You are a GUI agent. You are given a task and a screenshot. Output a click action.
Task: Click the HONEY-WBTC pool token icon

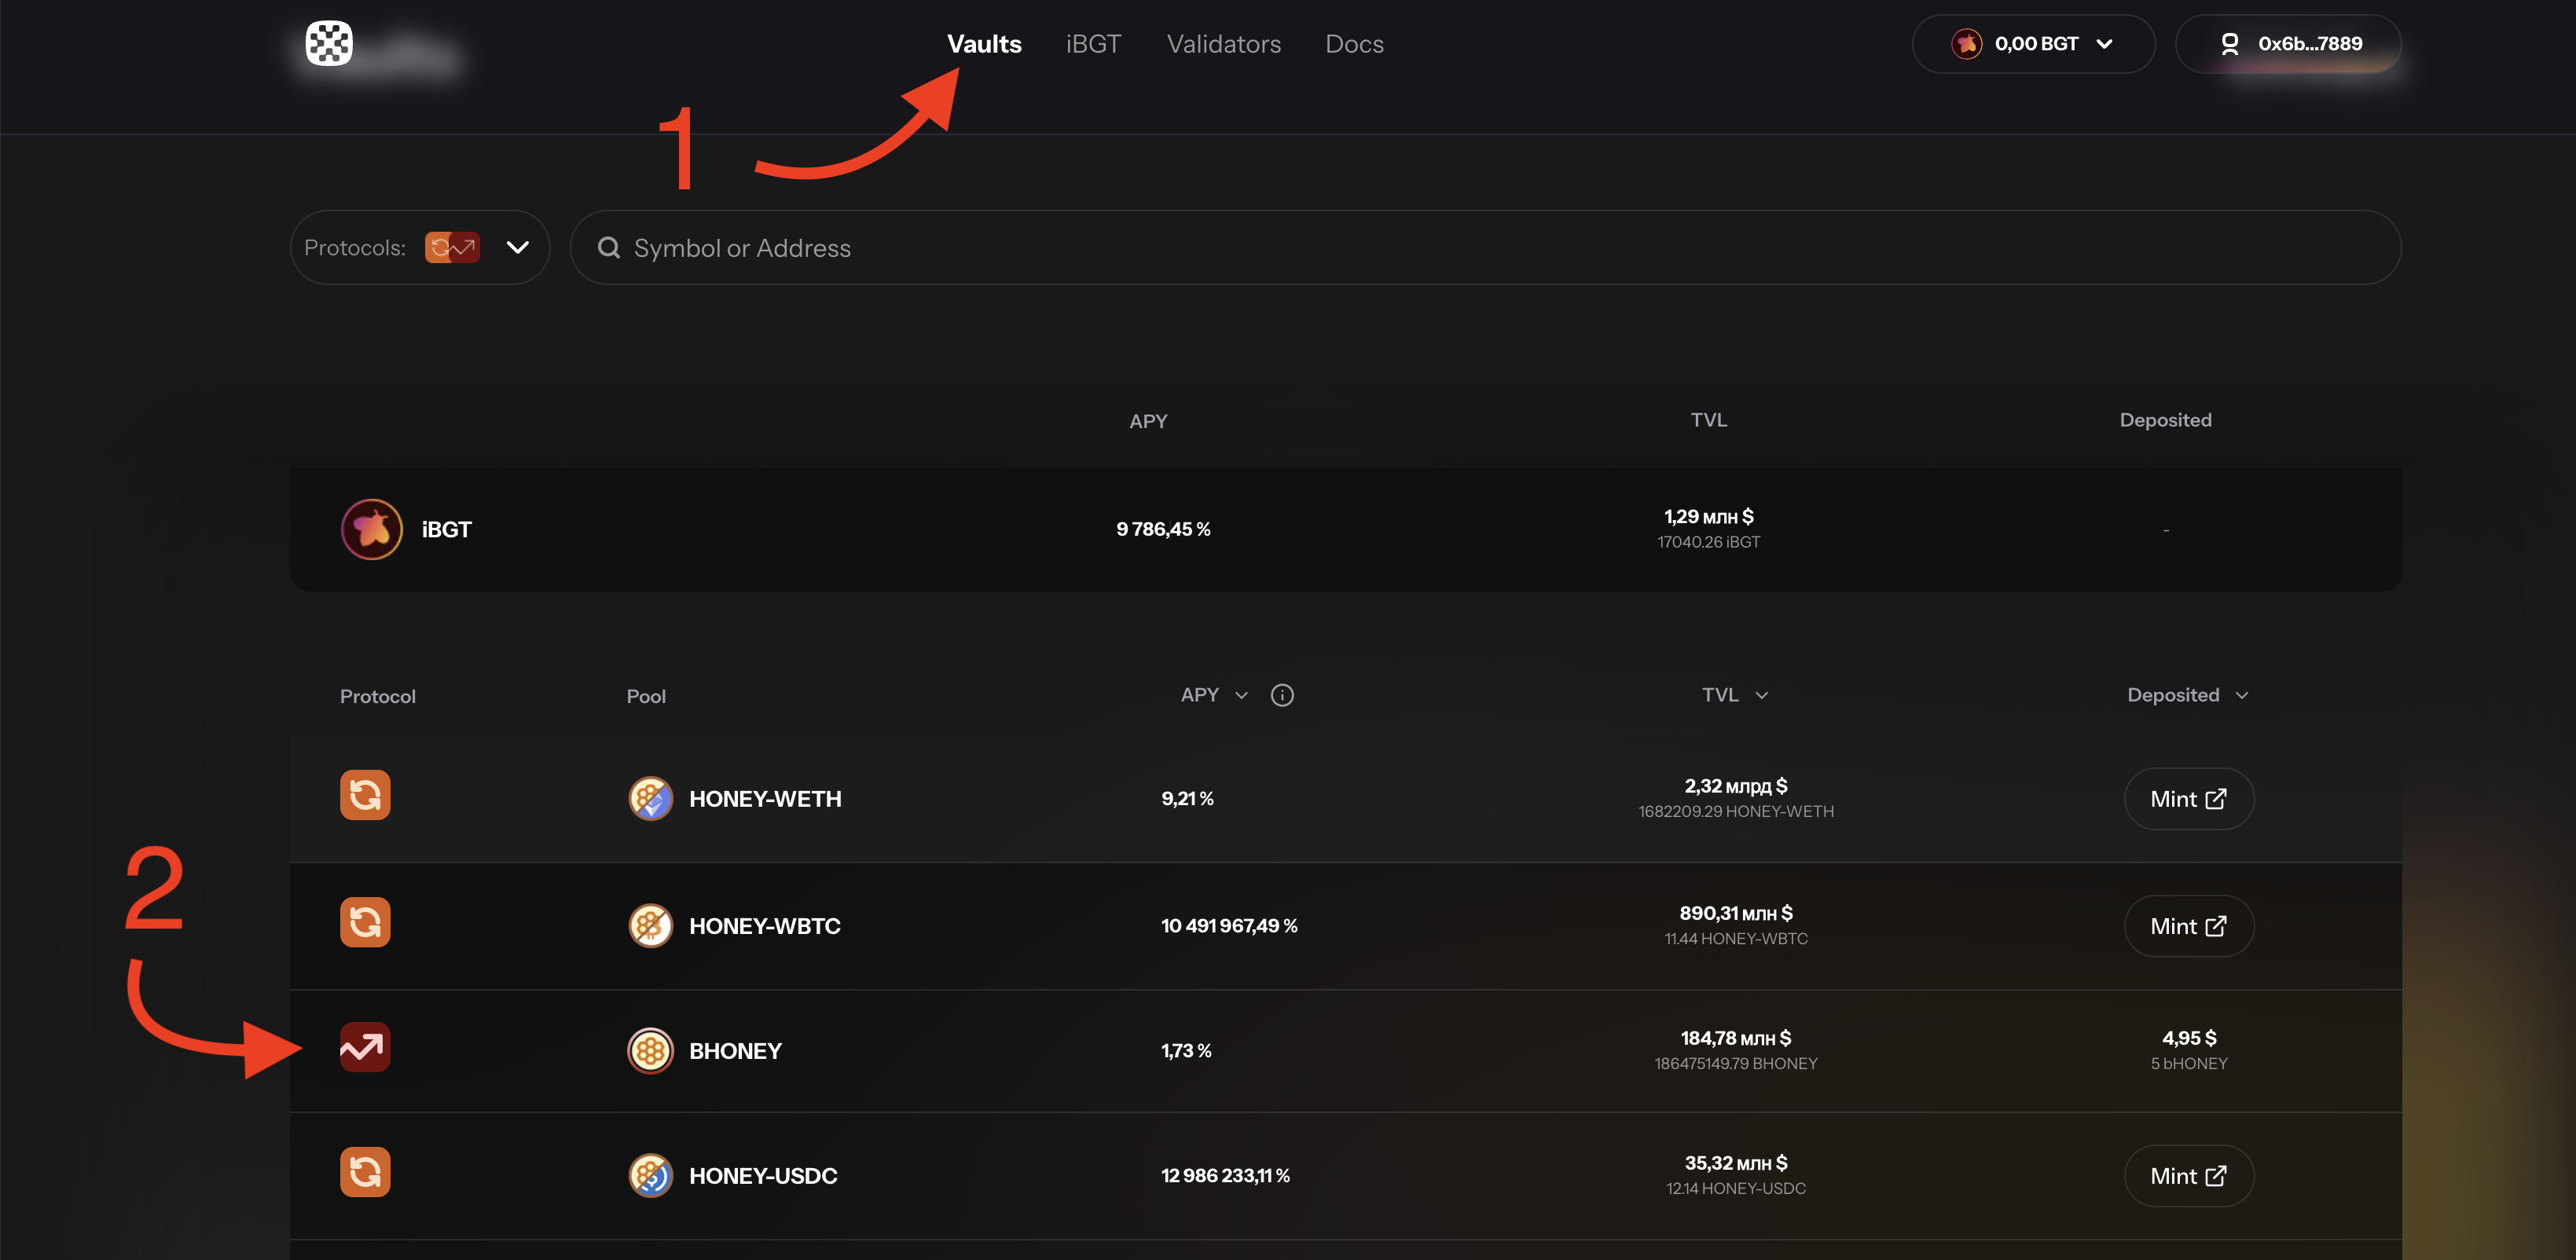click(x=650, y=925)
